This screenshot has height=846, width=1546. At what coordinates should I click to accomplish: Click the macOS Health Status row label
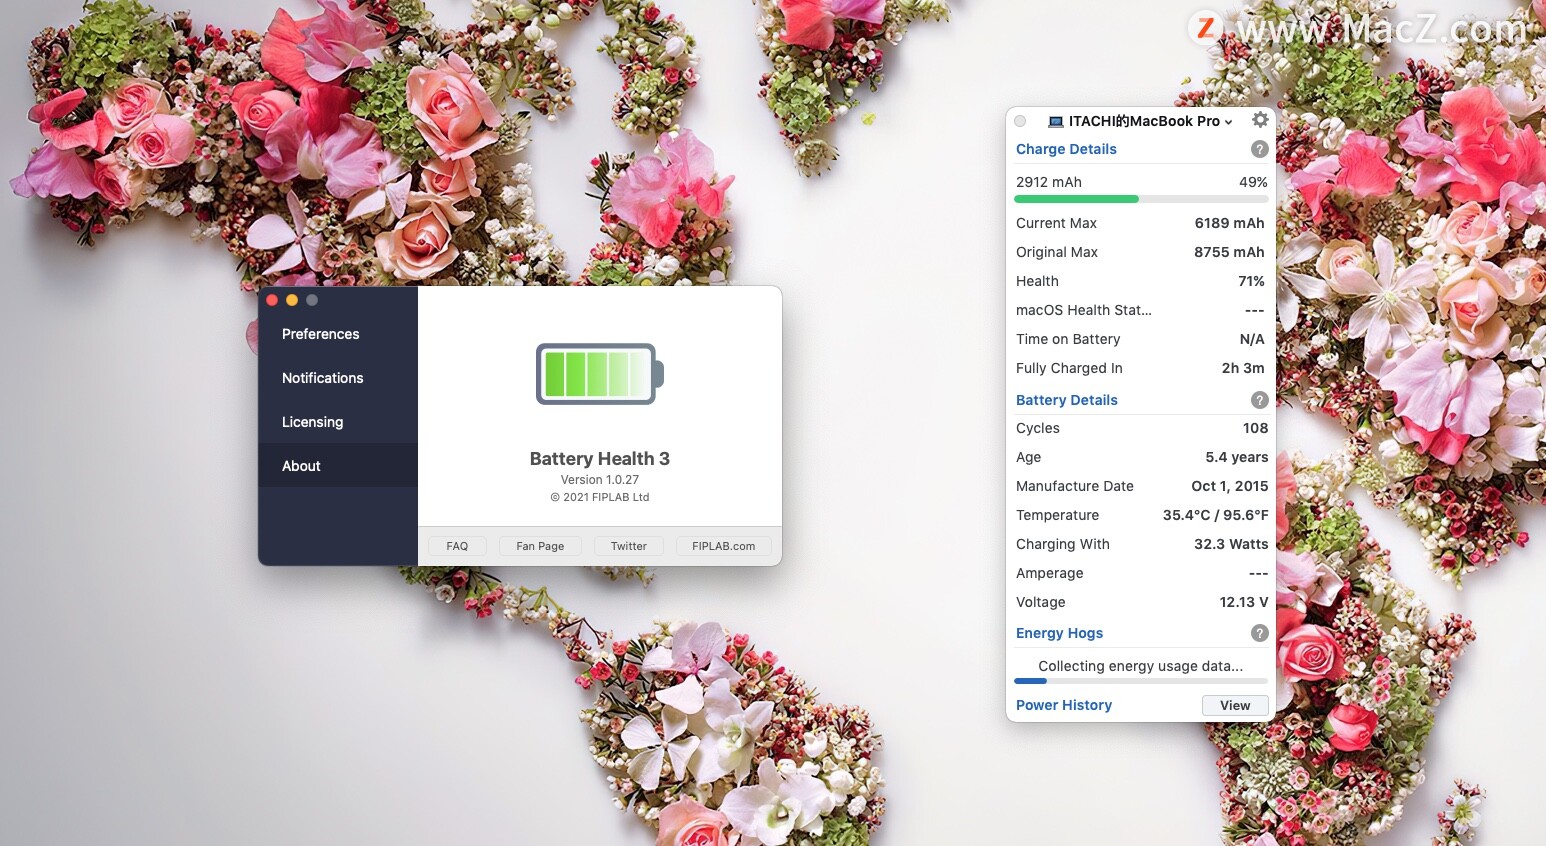point(1084,310)
